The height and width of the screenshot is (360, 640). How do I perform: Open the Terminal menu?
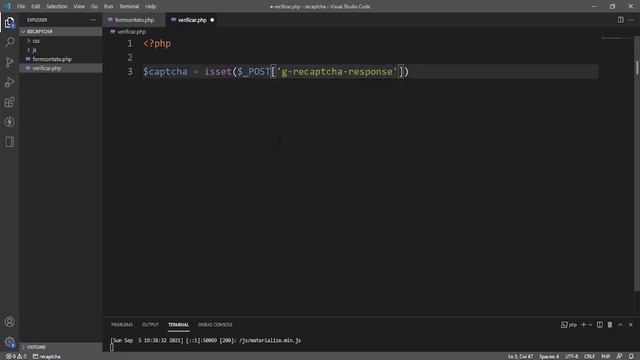tap(129, 6)
